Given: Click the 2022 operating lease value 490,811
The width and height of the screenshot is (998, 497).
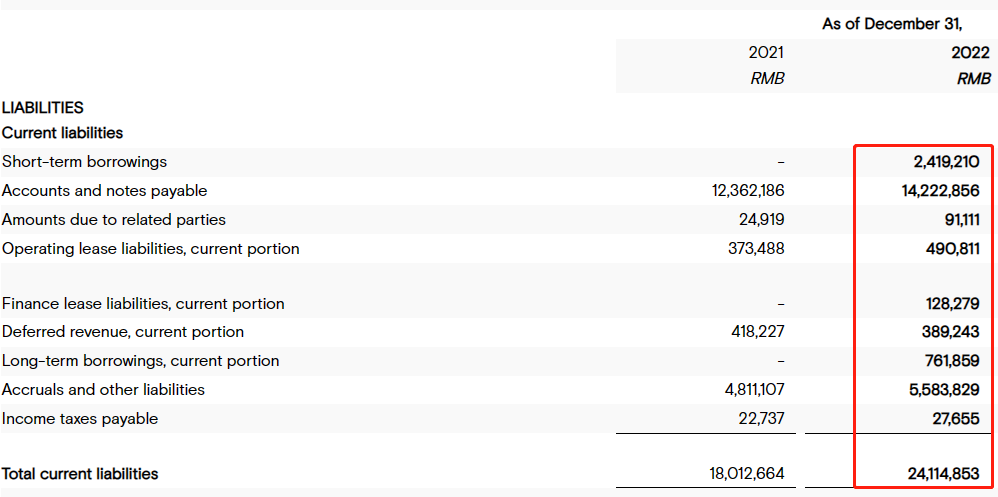Looking at the screenshot, I should click(x=952, y=249).
